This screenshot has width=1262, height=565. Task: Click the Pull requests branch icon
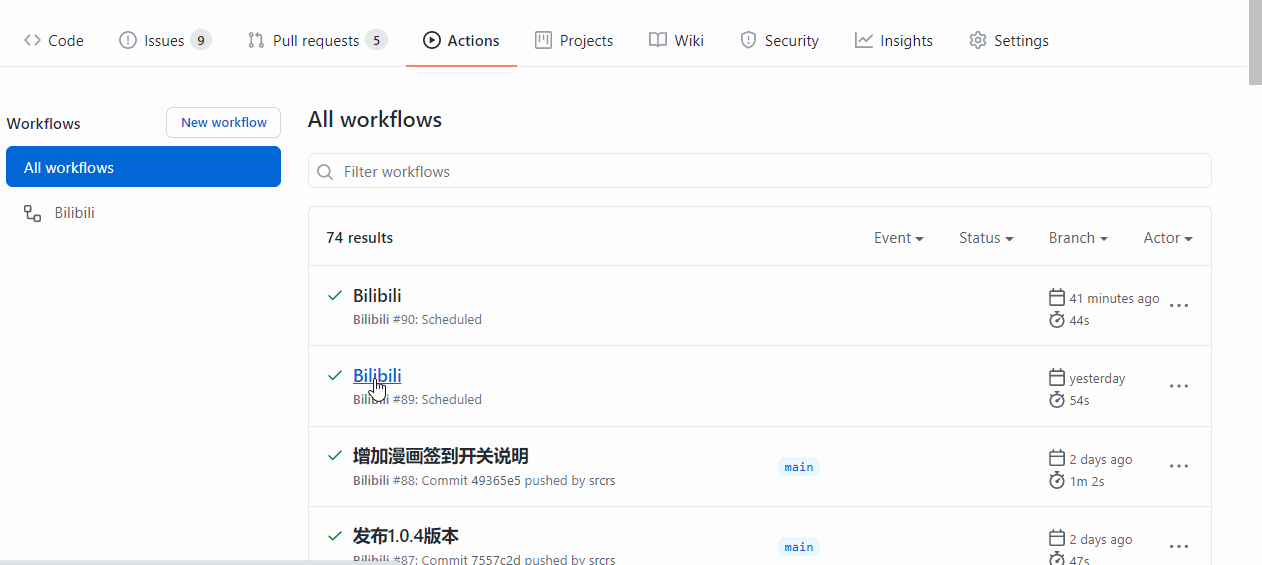tap(256, 41)
